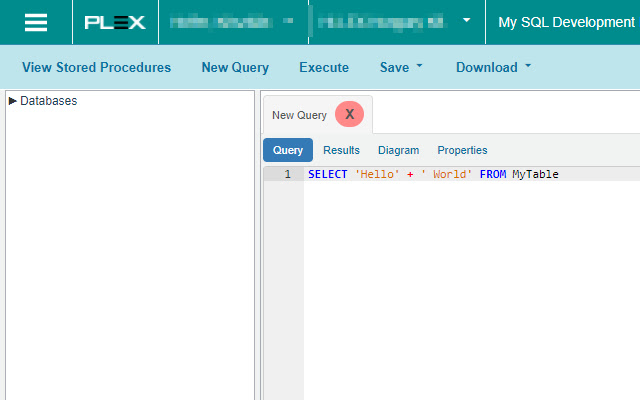The width and height of the screenshot is (640, 400).
Task: Click the 'Hello' string literal
Action: click(x=377, y=174)
